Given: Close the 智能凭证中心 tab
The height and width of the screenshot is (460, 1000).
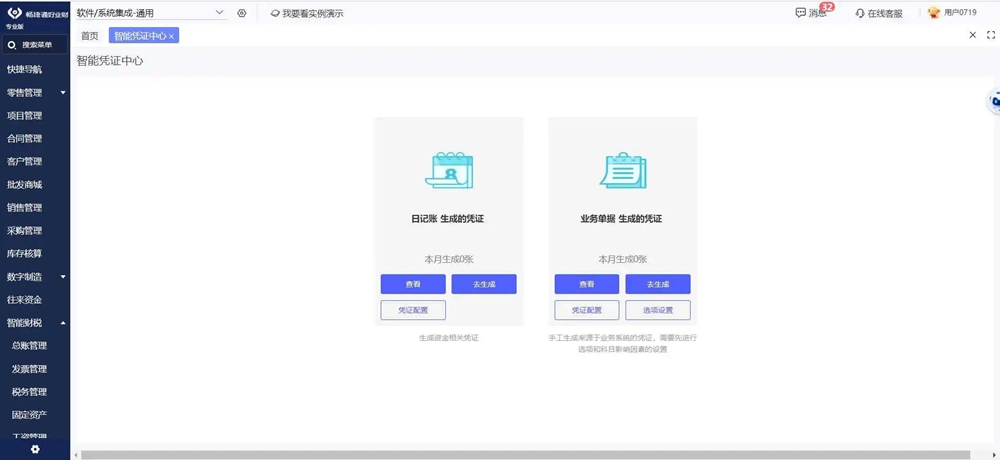Looking at the screenshot, I should coord(172,36).
